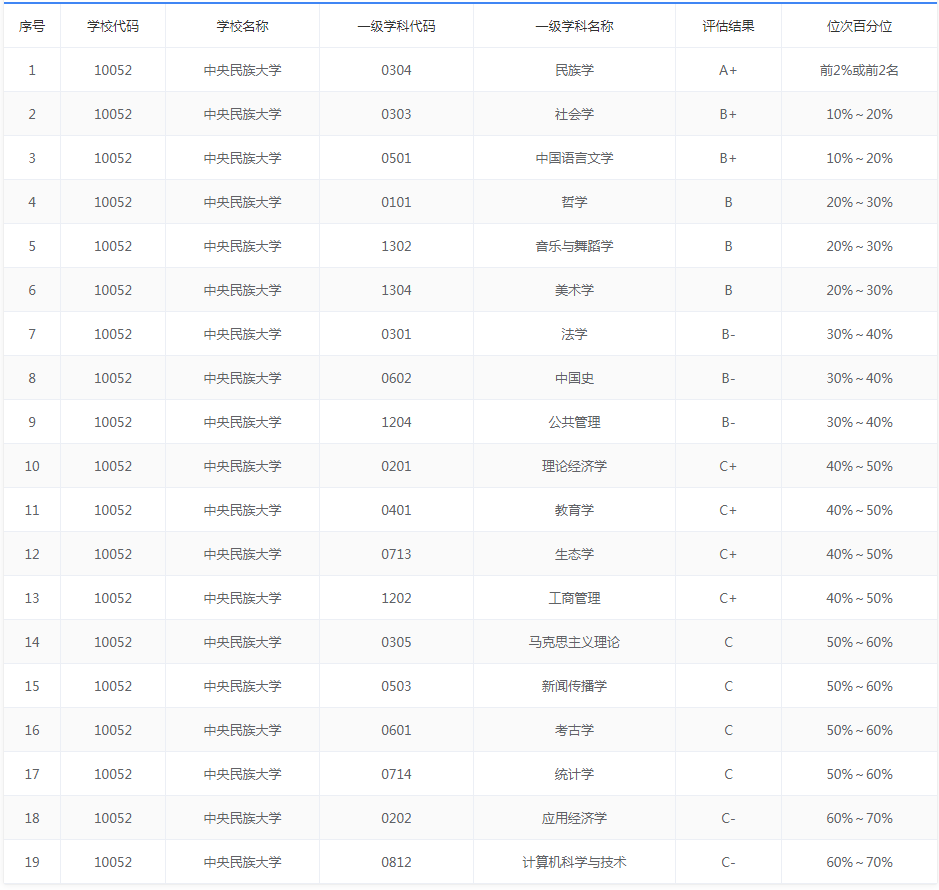Click the 30%~40% cell for 公共管理

point(859,422)
